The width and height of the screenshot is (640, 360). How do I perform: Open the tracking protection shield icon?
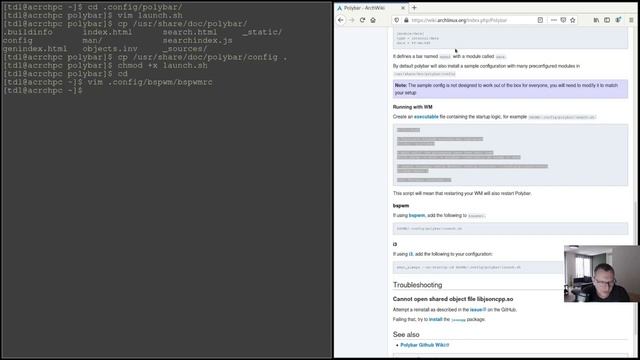point(396,20)
